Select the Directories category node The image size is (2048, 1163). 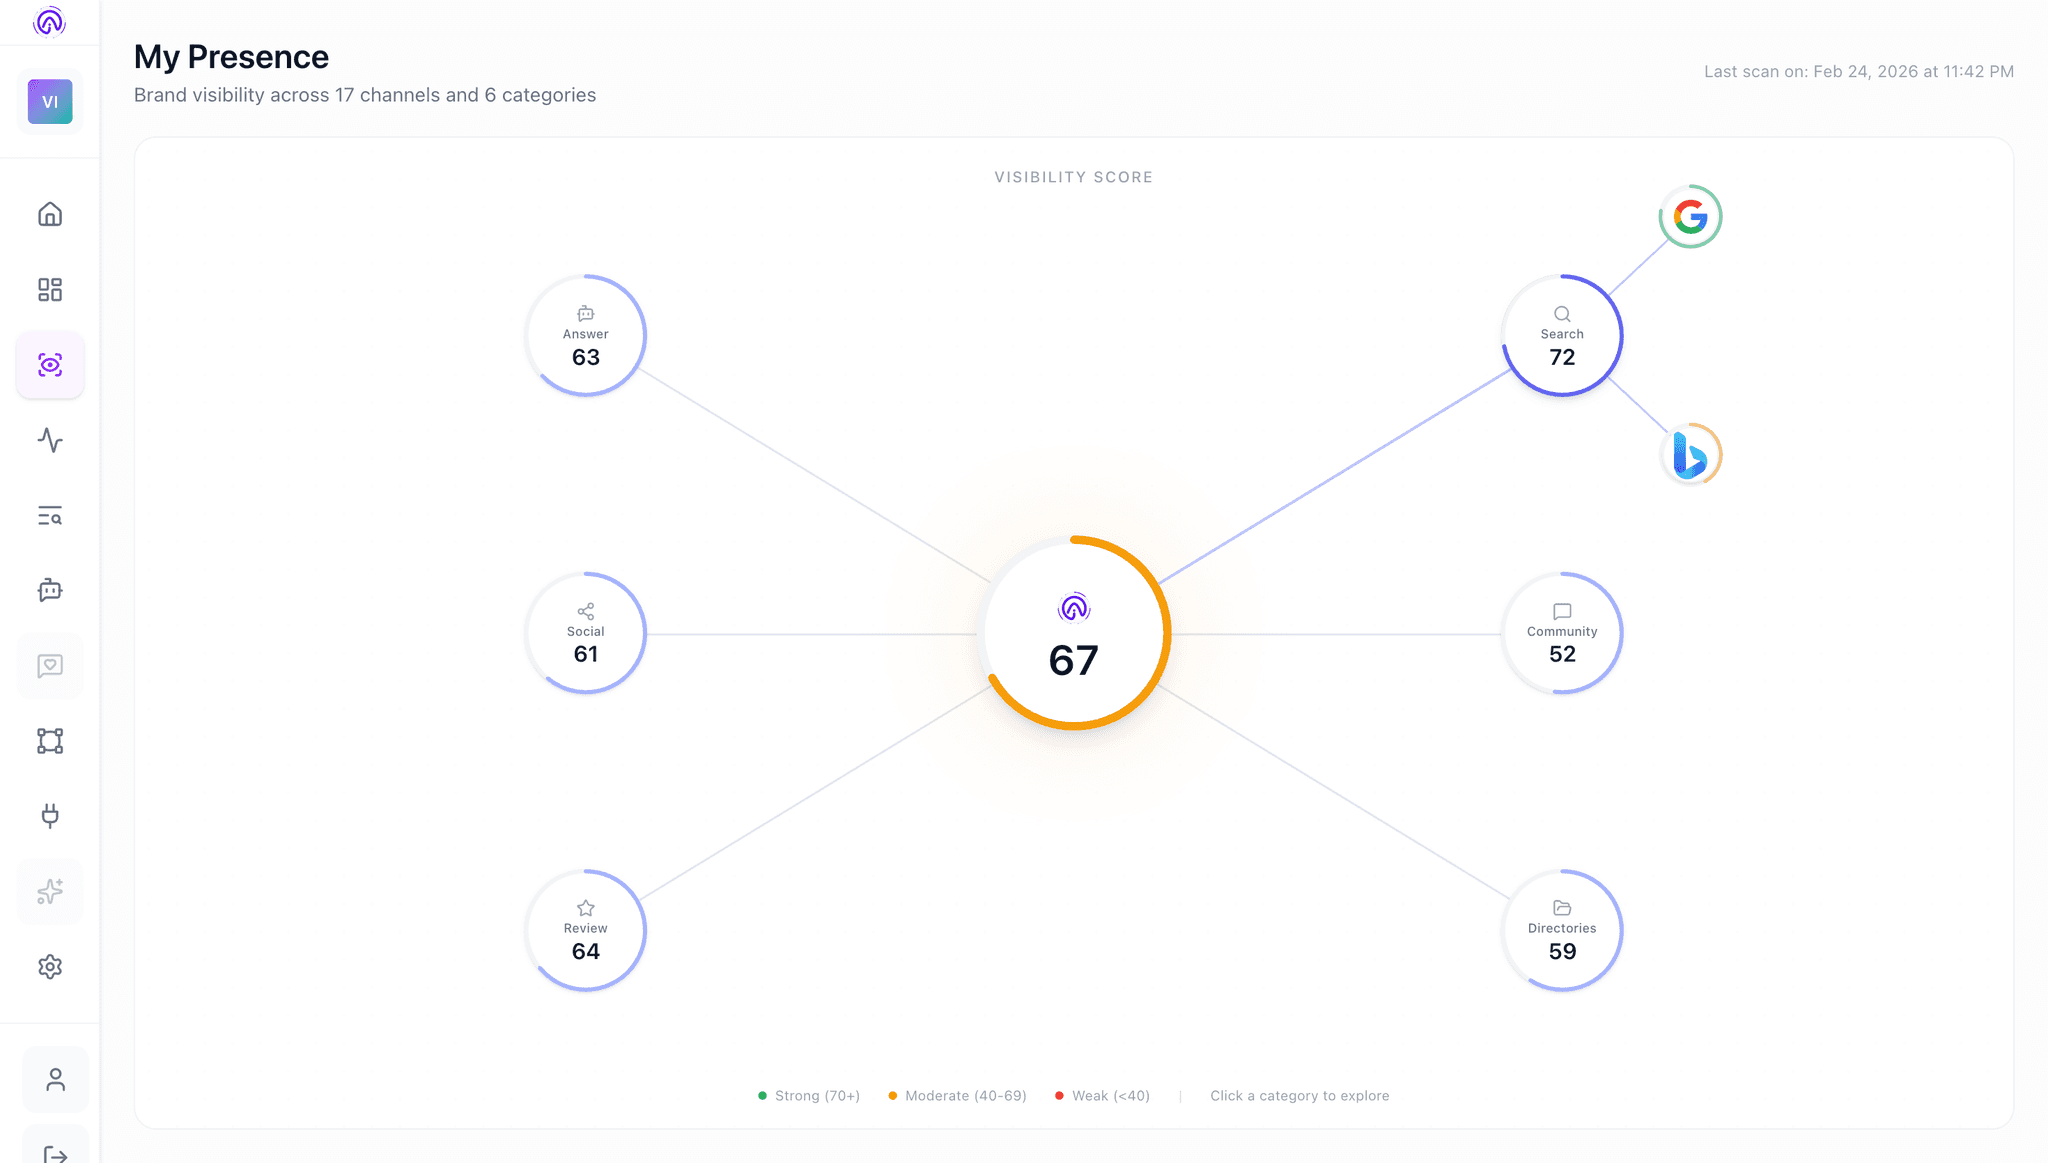[x=1562, y=930]
